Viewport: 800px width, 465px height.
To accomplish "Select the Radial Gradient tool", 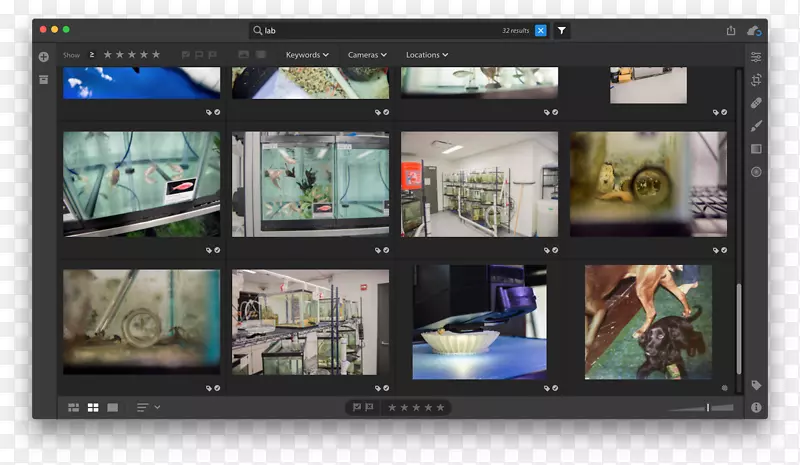I will coord(756,172).
